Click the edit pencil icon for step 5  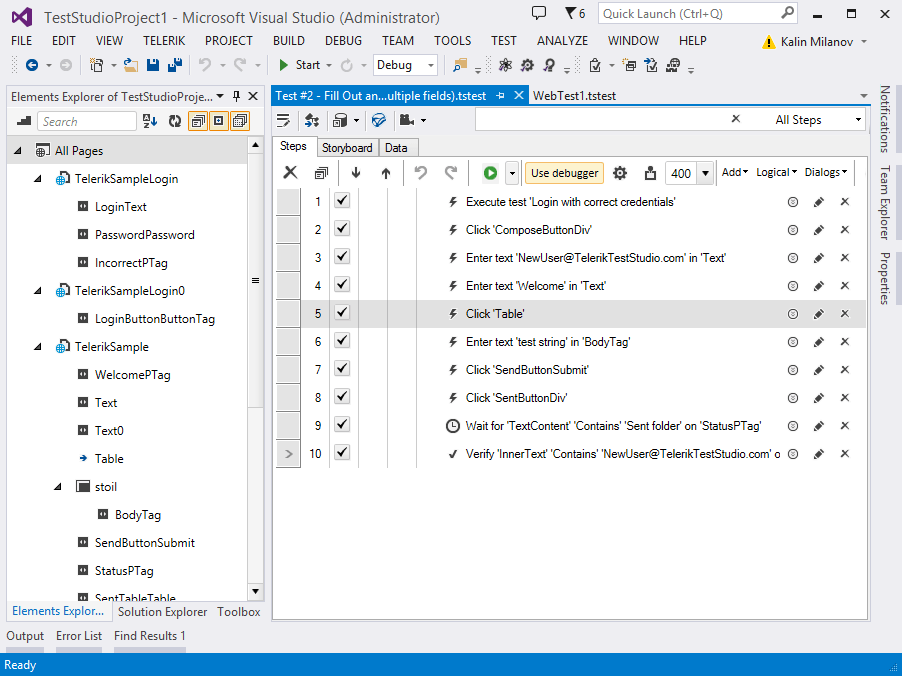pyautogui.click(x=819, y=314)
